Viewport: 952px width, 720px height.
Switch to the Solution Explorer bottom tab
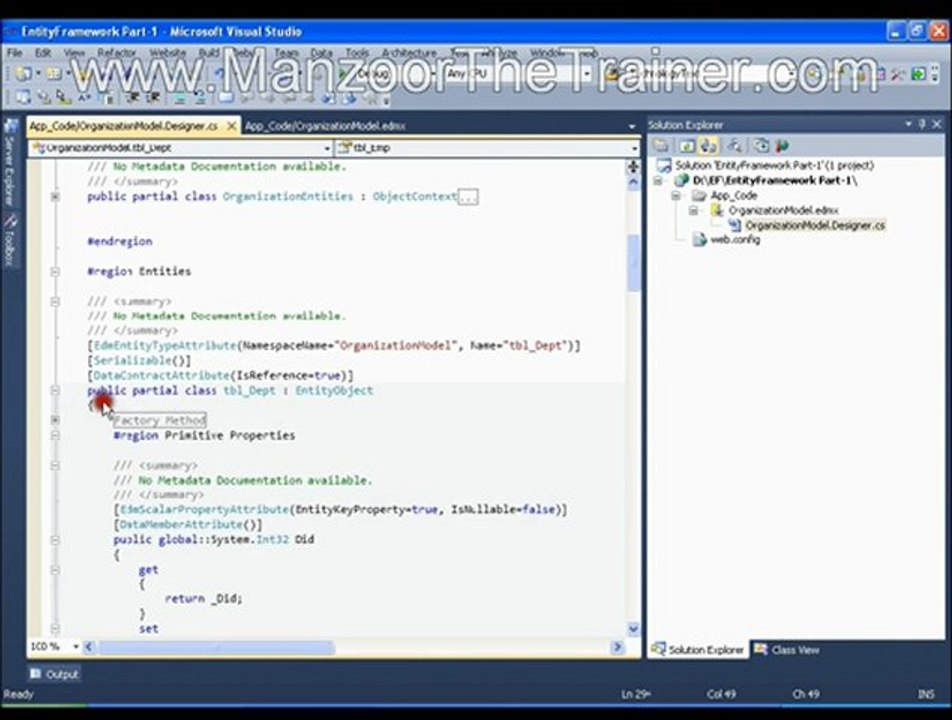point(698,650)
